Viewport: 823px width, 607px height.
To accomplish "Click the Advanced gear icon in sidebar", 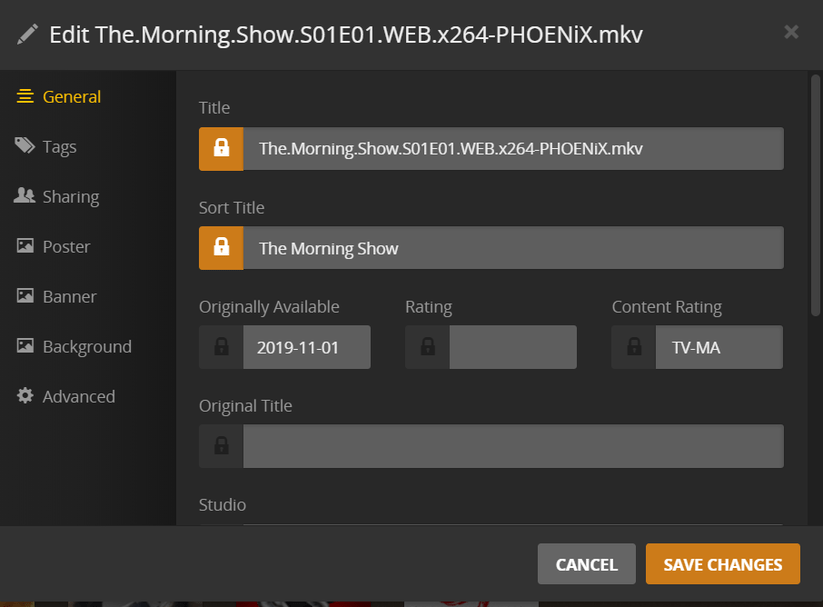I will pyautogui.click(x=25, y=395).
